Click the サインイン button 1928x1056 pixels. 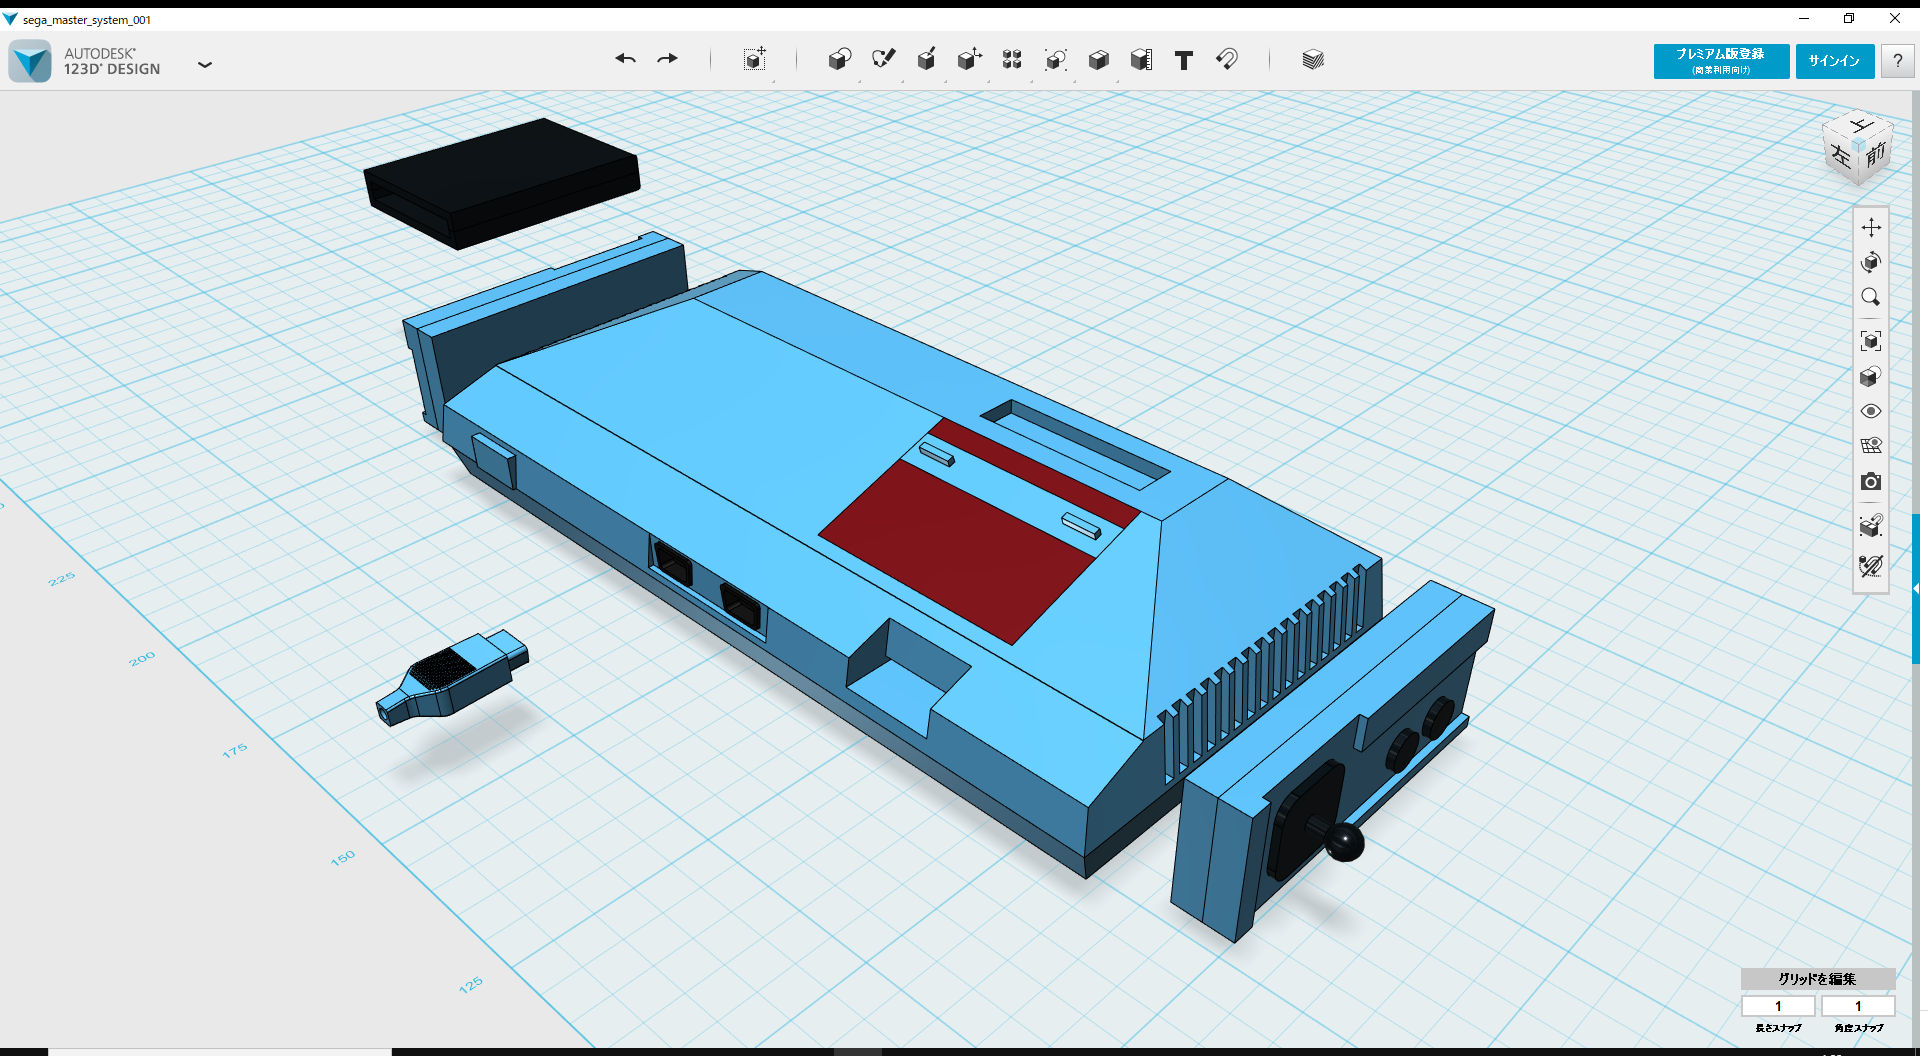coord(1834,61)
